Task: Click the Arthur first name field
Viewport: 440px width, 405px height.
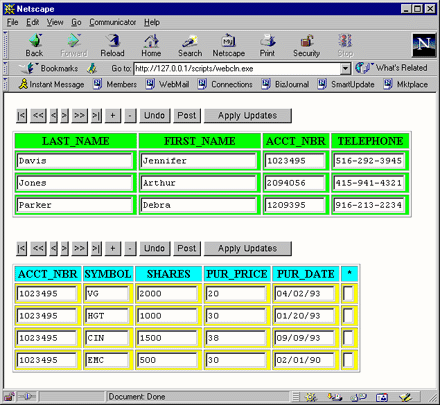Action: [198, 183]
